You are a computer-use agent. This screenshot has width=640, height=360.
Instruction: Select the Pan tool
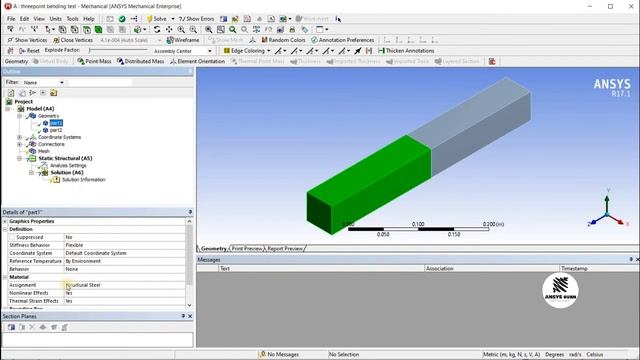(169, 29)
